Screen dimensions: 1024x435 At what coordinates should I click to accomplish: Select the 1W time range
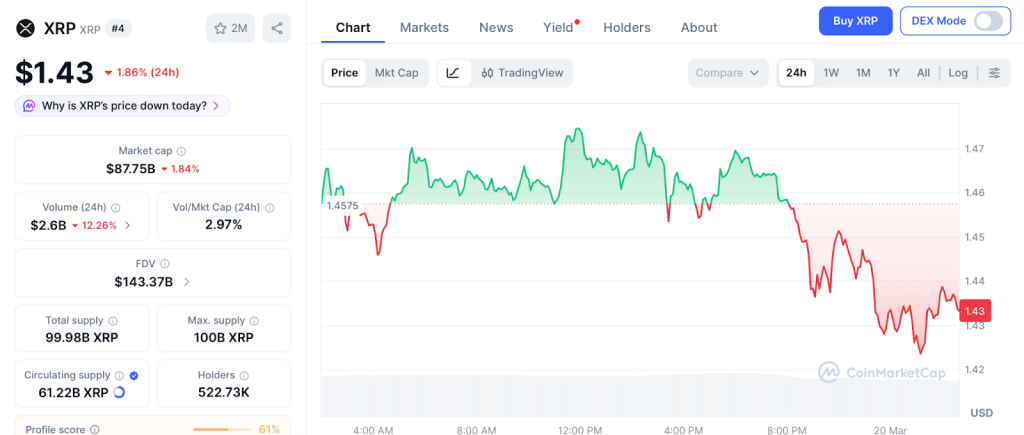[831, 73]
